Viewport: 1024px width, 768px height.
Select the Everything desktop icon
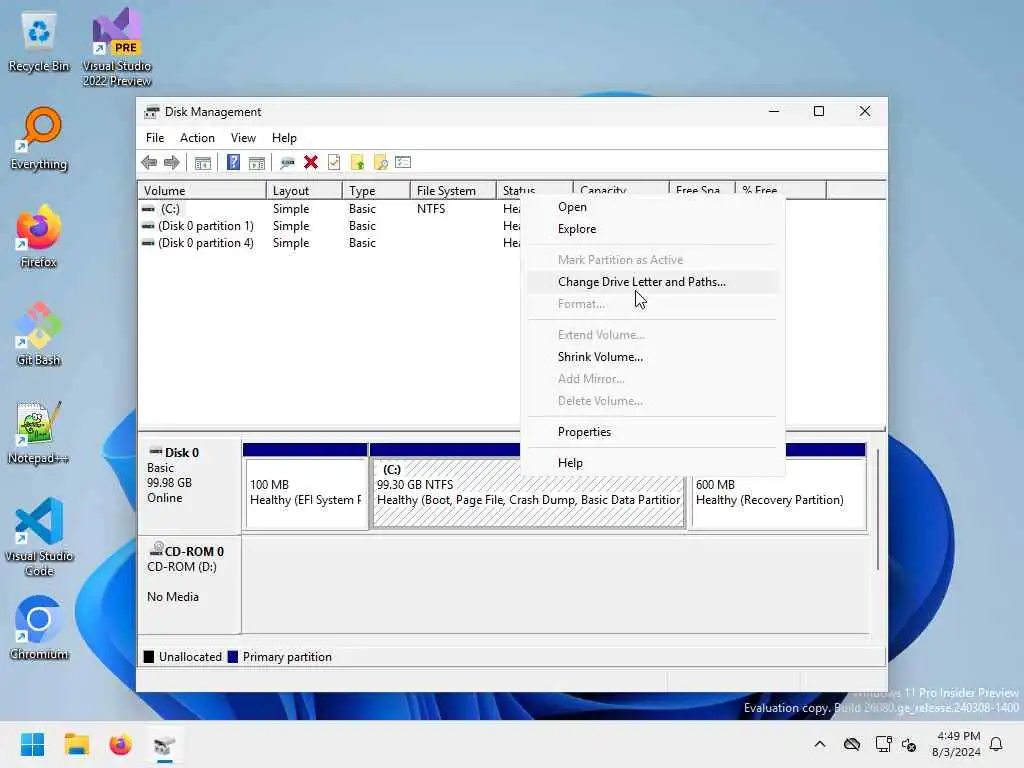(x=39, y=138)
